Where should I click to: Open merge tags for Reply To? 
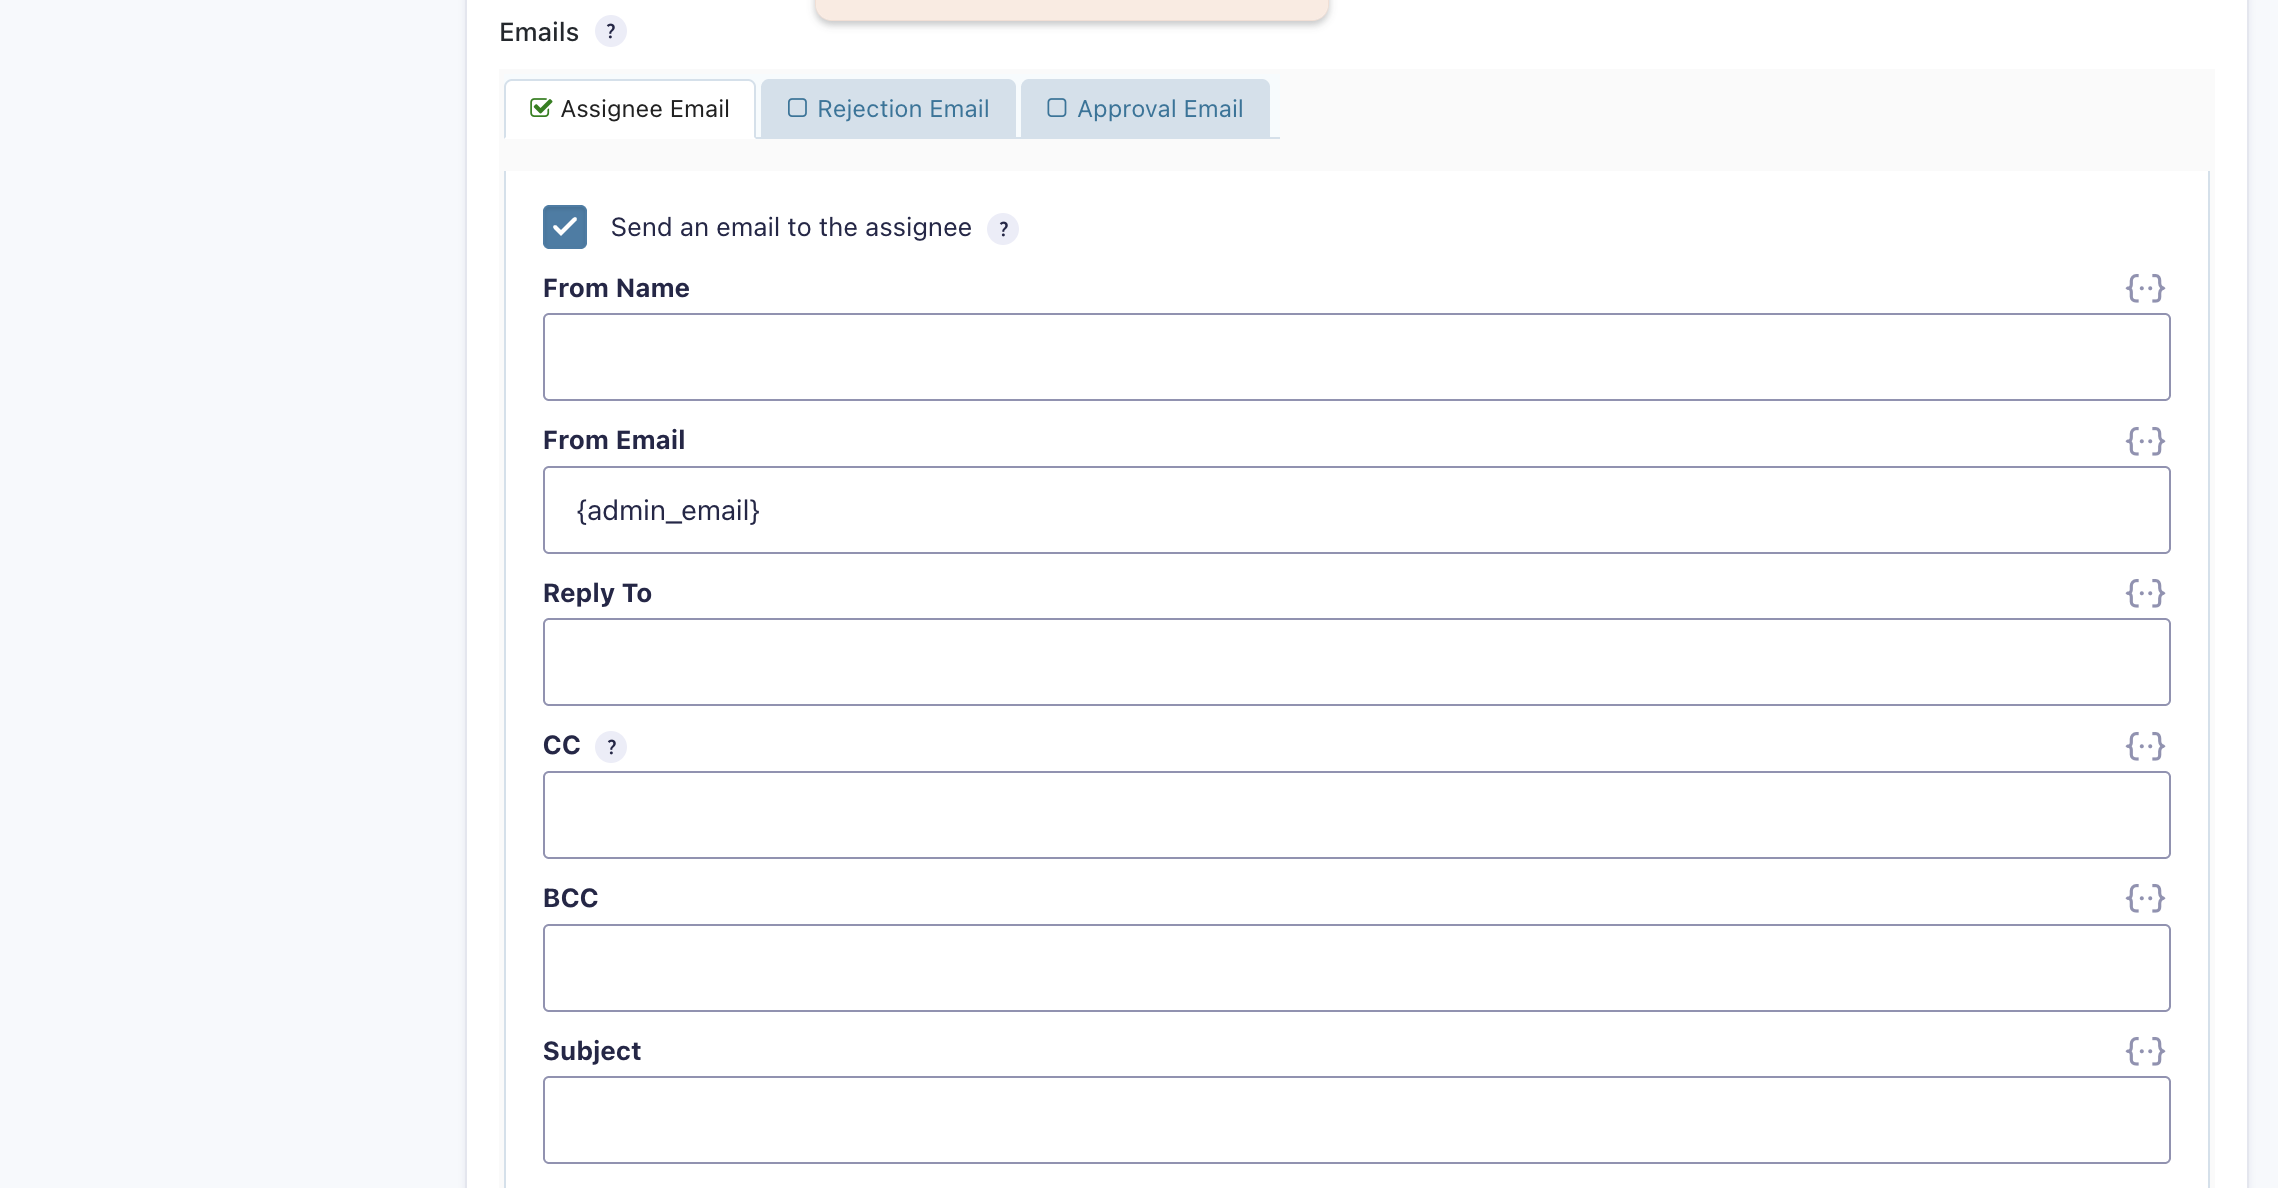tap(2145, 594)
